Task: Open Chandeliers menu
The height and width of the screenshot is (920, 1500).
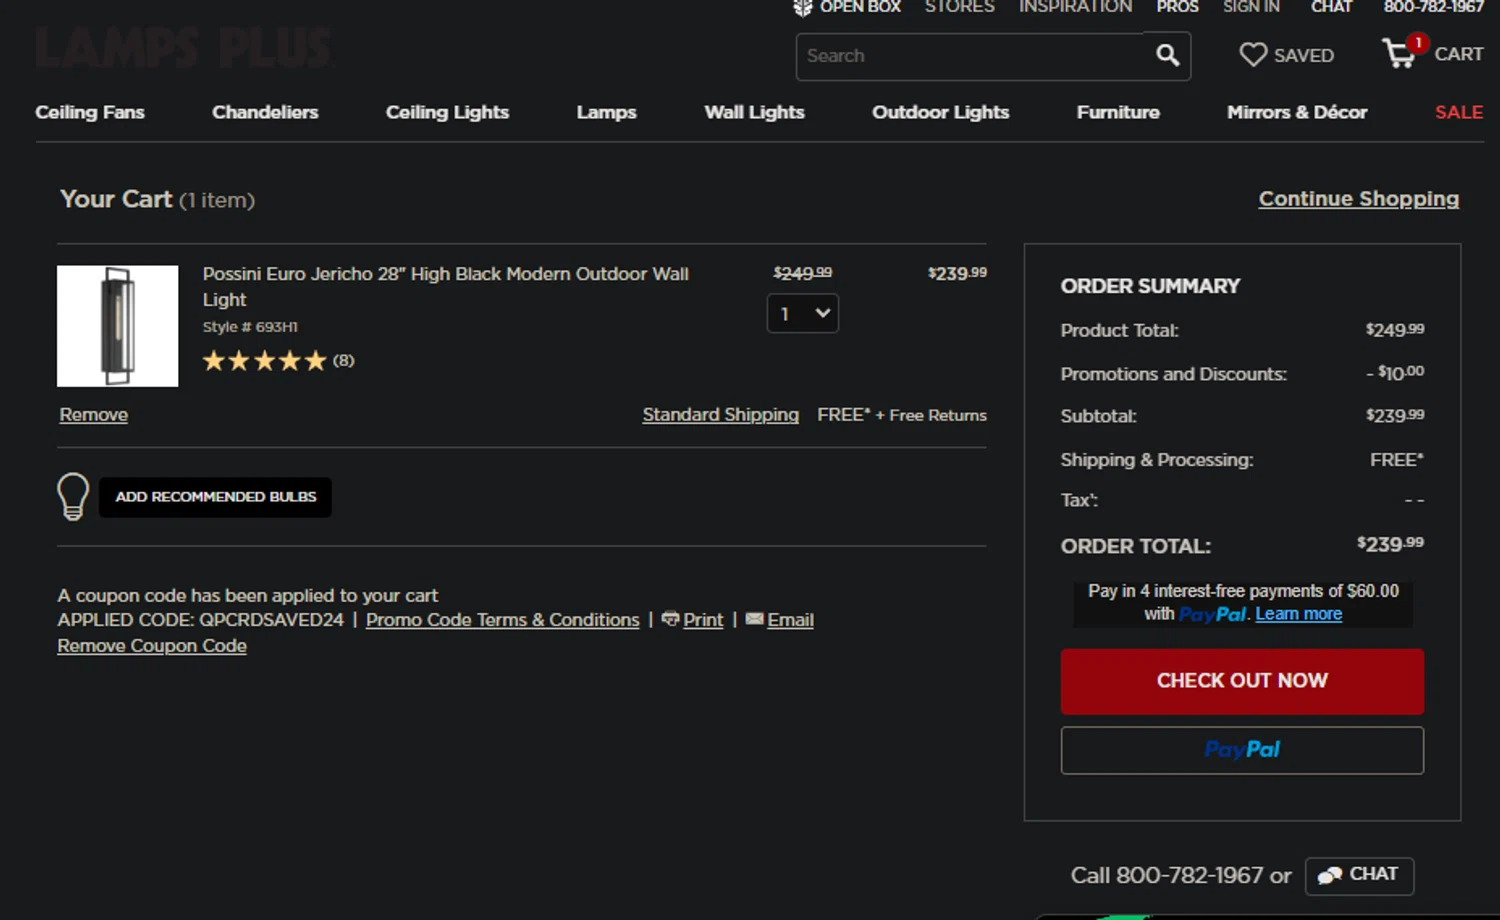Action: [265, 112]
